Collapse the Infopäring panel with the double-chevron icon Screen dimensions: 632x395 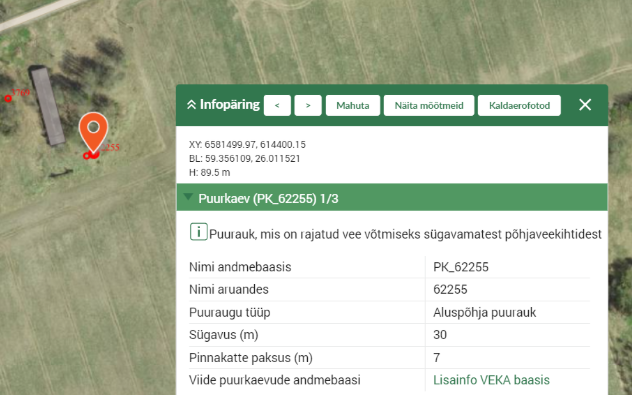pyautogui.click(x=191, y=105)
